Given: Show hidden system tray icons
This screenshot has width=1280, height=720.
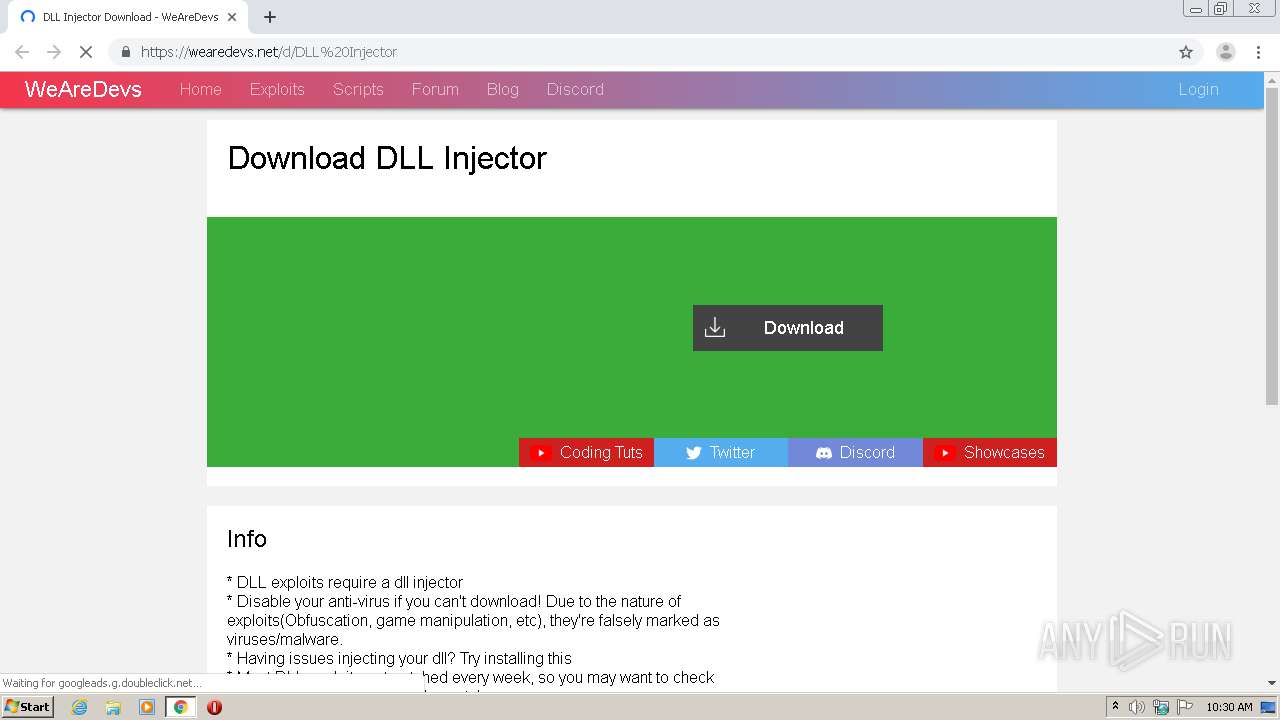Looking at the screenshot, I should [x=1115, y=707].
